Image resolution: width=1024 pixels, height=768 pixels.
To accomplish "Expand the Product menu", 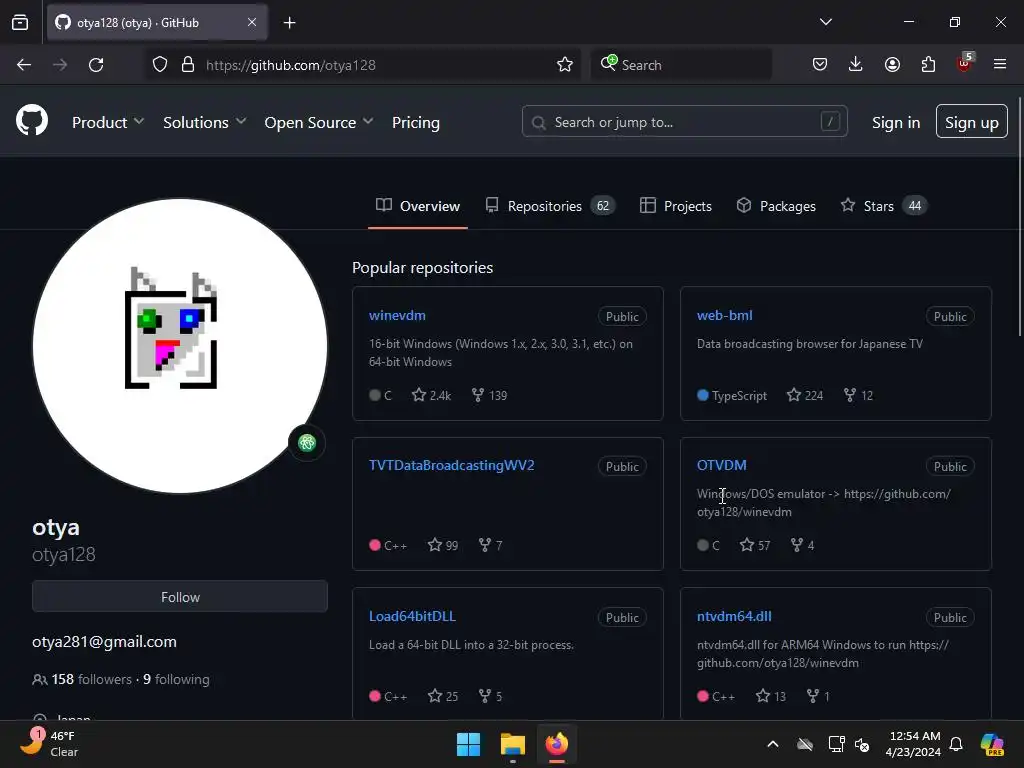I will pyautogui.click(x=108, y=122).
